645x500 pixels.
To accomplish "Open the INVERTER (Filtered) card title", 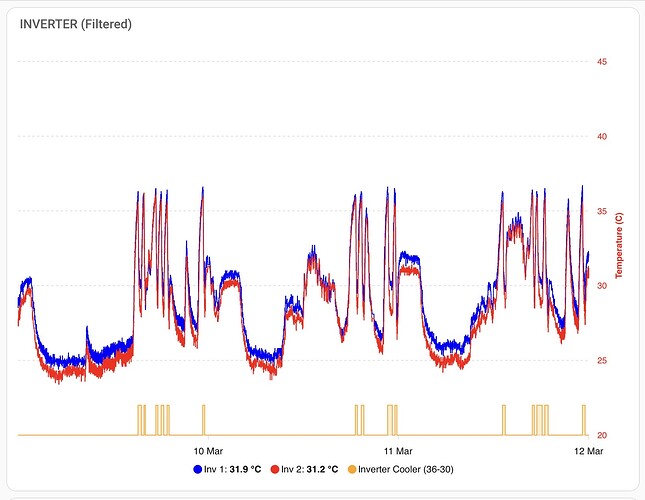I will 76,23.
